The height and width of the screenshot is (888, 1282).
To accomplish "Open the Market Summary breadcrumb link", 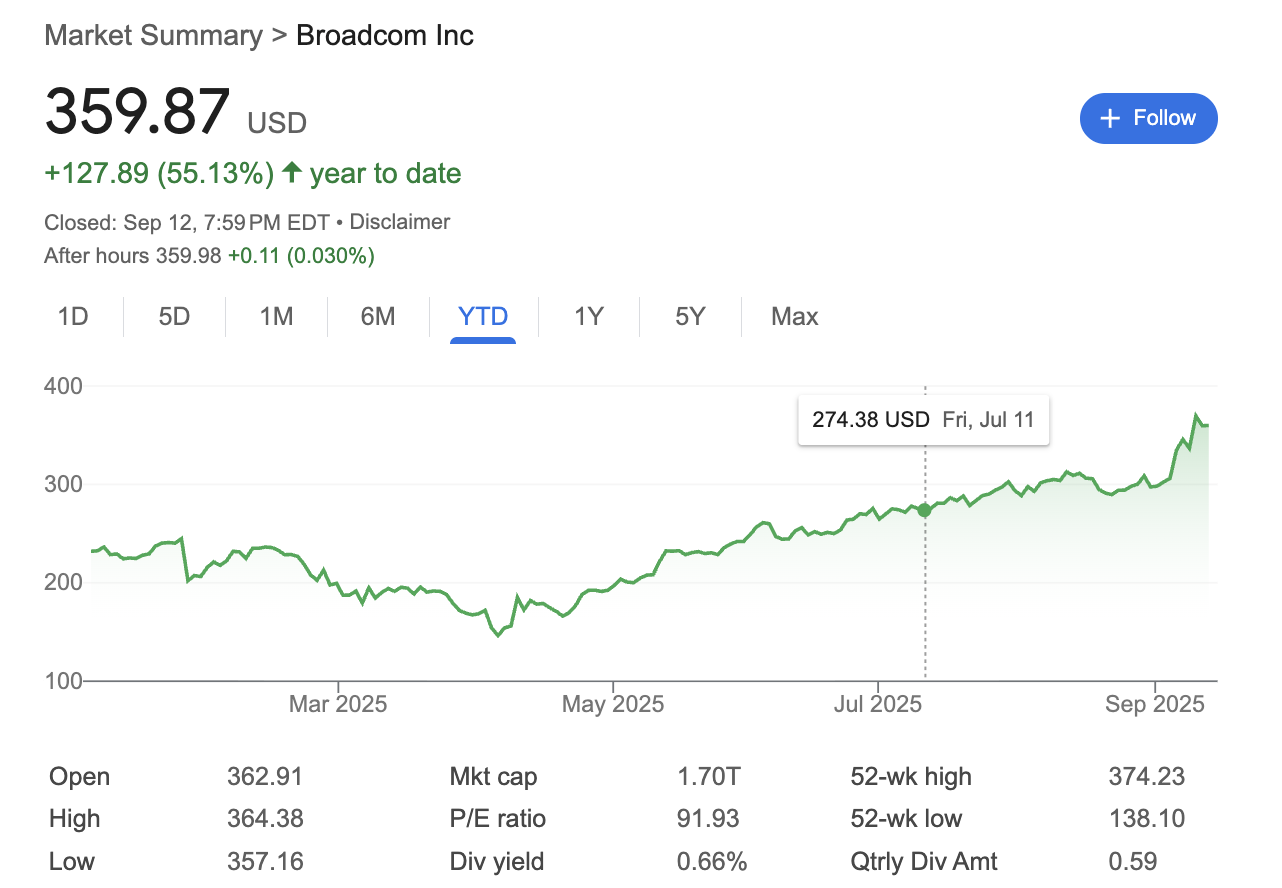I will coord(153,36).
